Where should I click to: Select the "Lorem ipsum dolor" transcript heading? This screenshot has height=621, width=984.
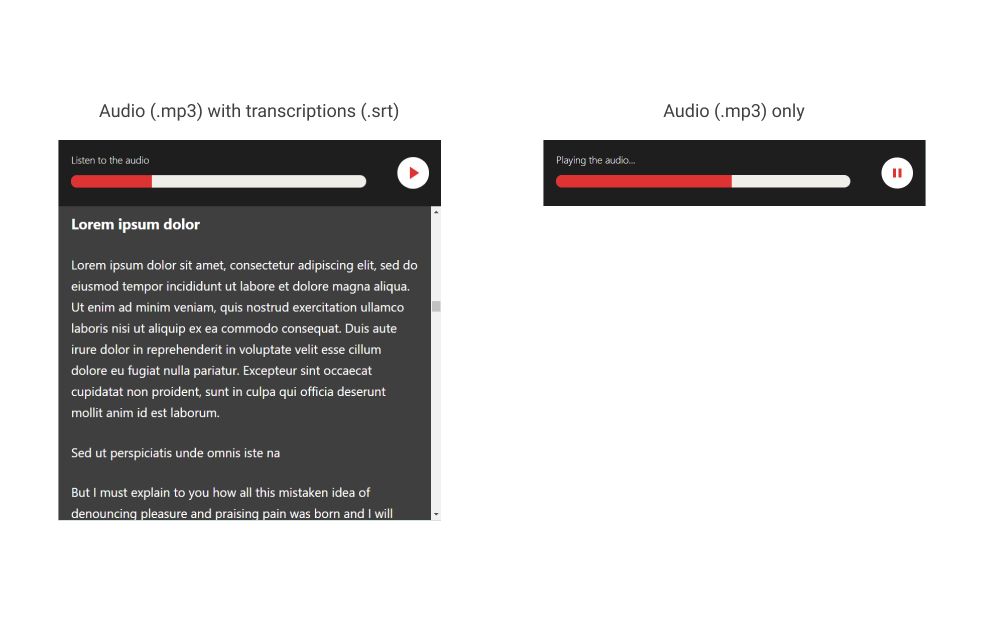click(x=135, y=225)
